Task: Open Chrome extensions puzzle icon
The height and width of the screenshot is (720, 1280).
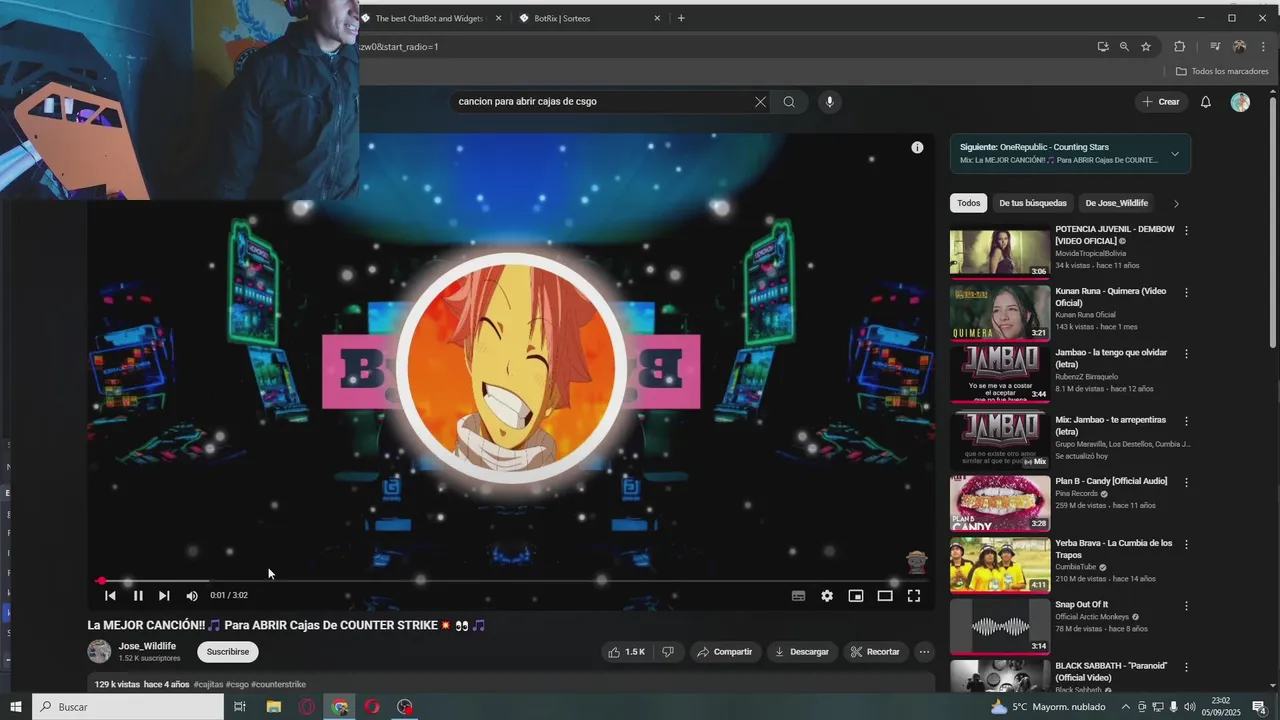Action: pos(1179,47)
